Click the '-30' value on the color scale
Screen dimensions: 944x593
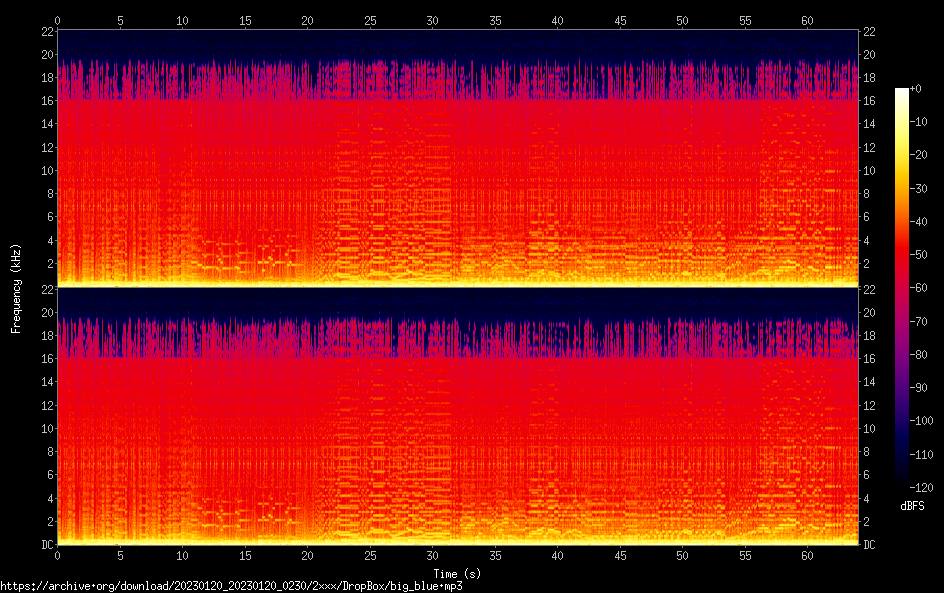(x=926, y=190)
